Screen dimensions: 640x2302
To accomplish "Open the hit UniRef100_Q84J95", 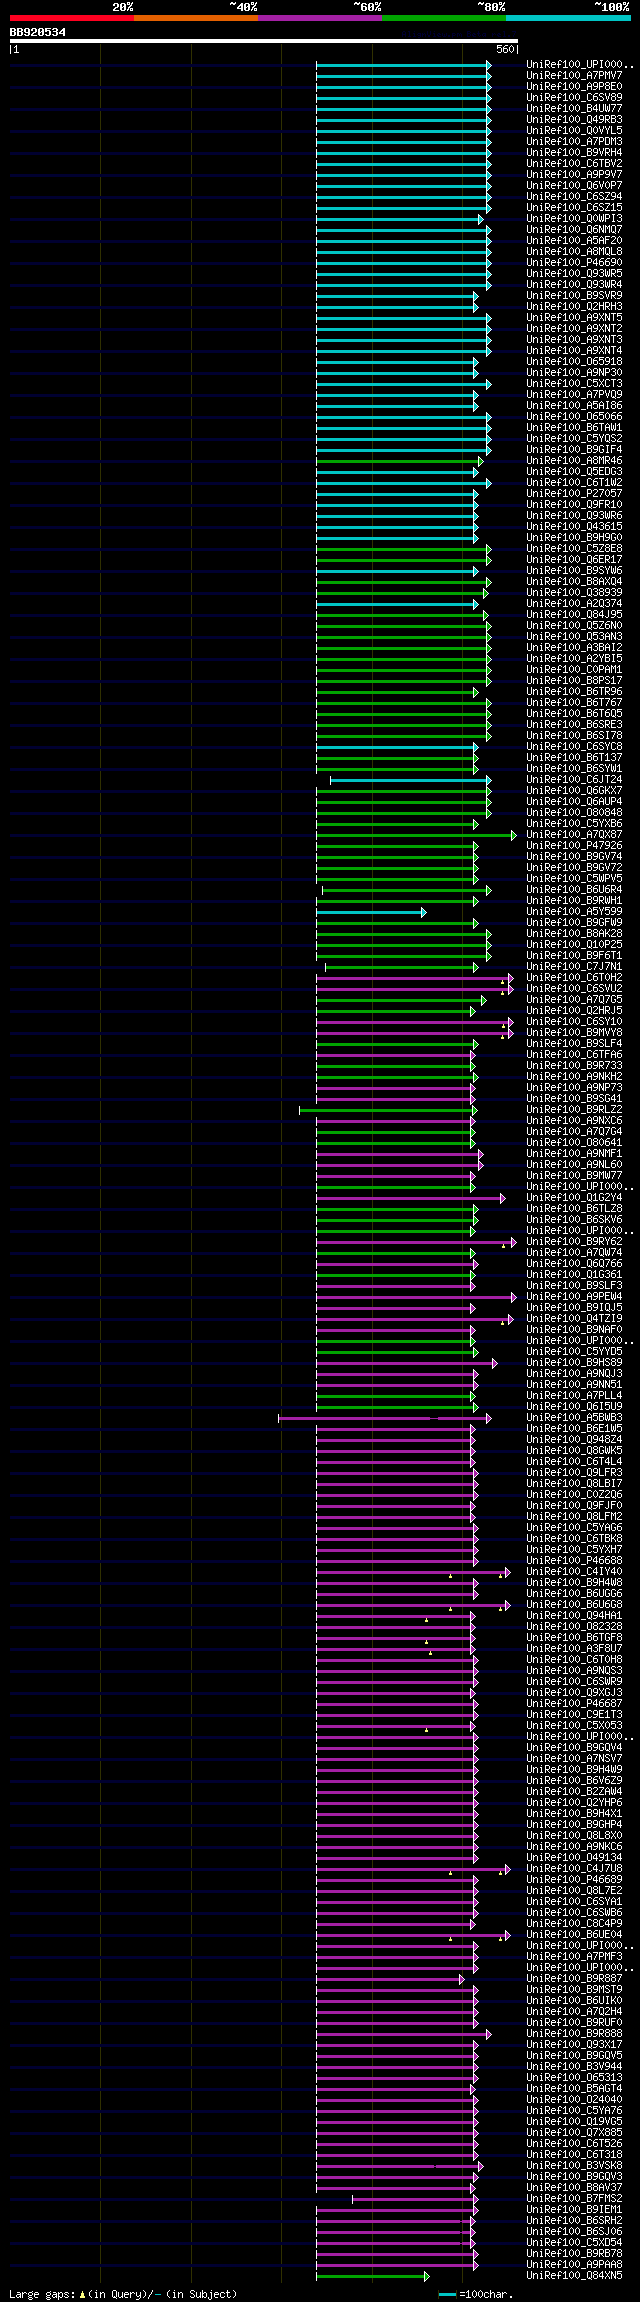I will pos(574,614).
